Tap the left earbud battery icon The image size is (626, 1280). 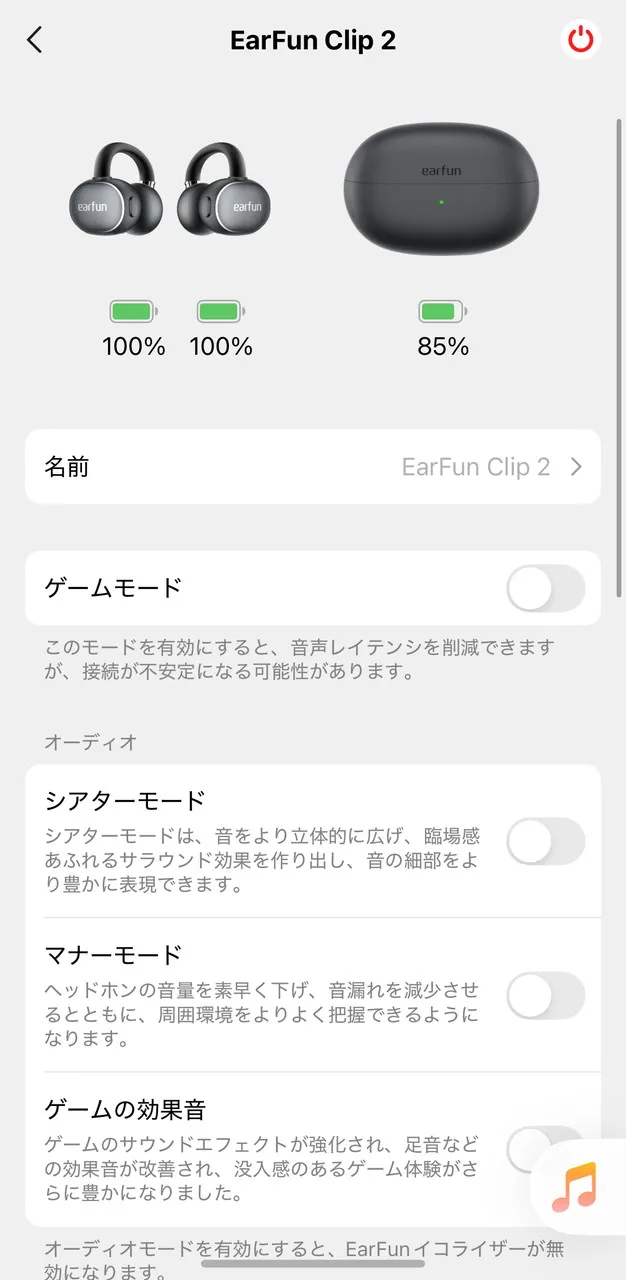tap(133, 312)
